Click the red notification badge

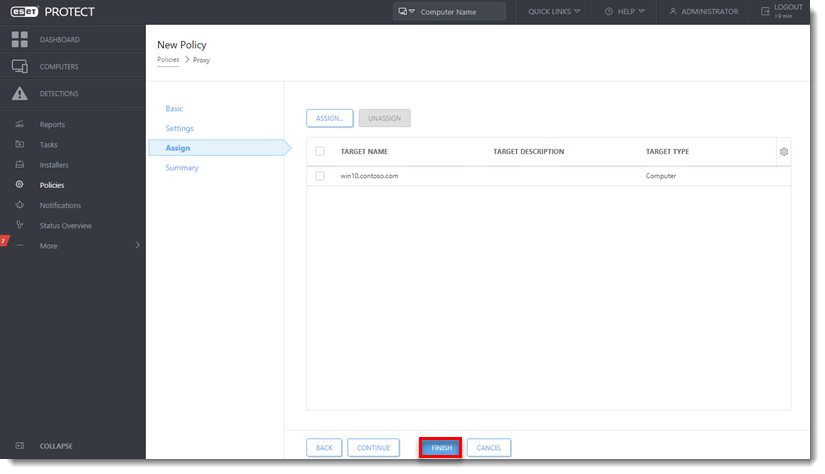[4, 241]
